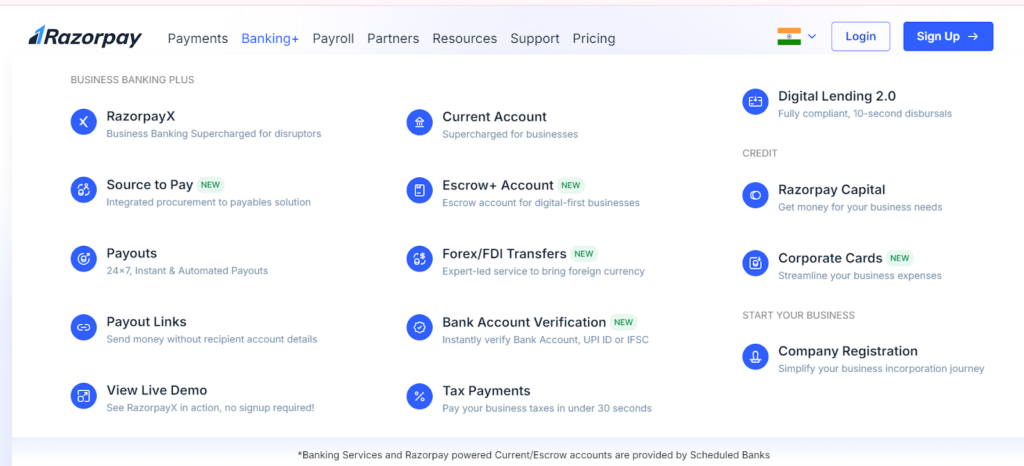
Task: Open the Razorpay Capital link
Action: point(831,190)
